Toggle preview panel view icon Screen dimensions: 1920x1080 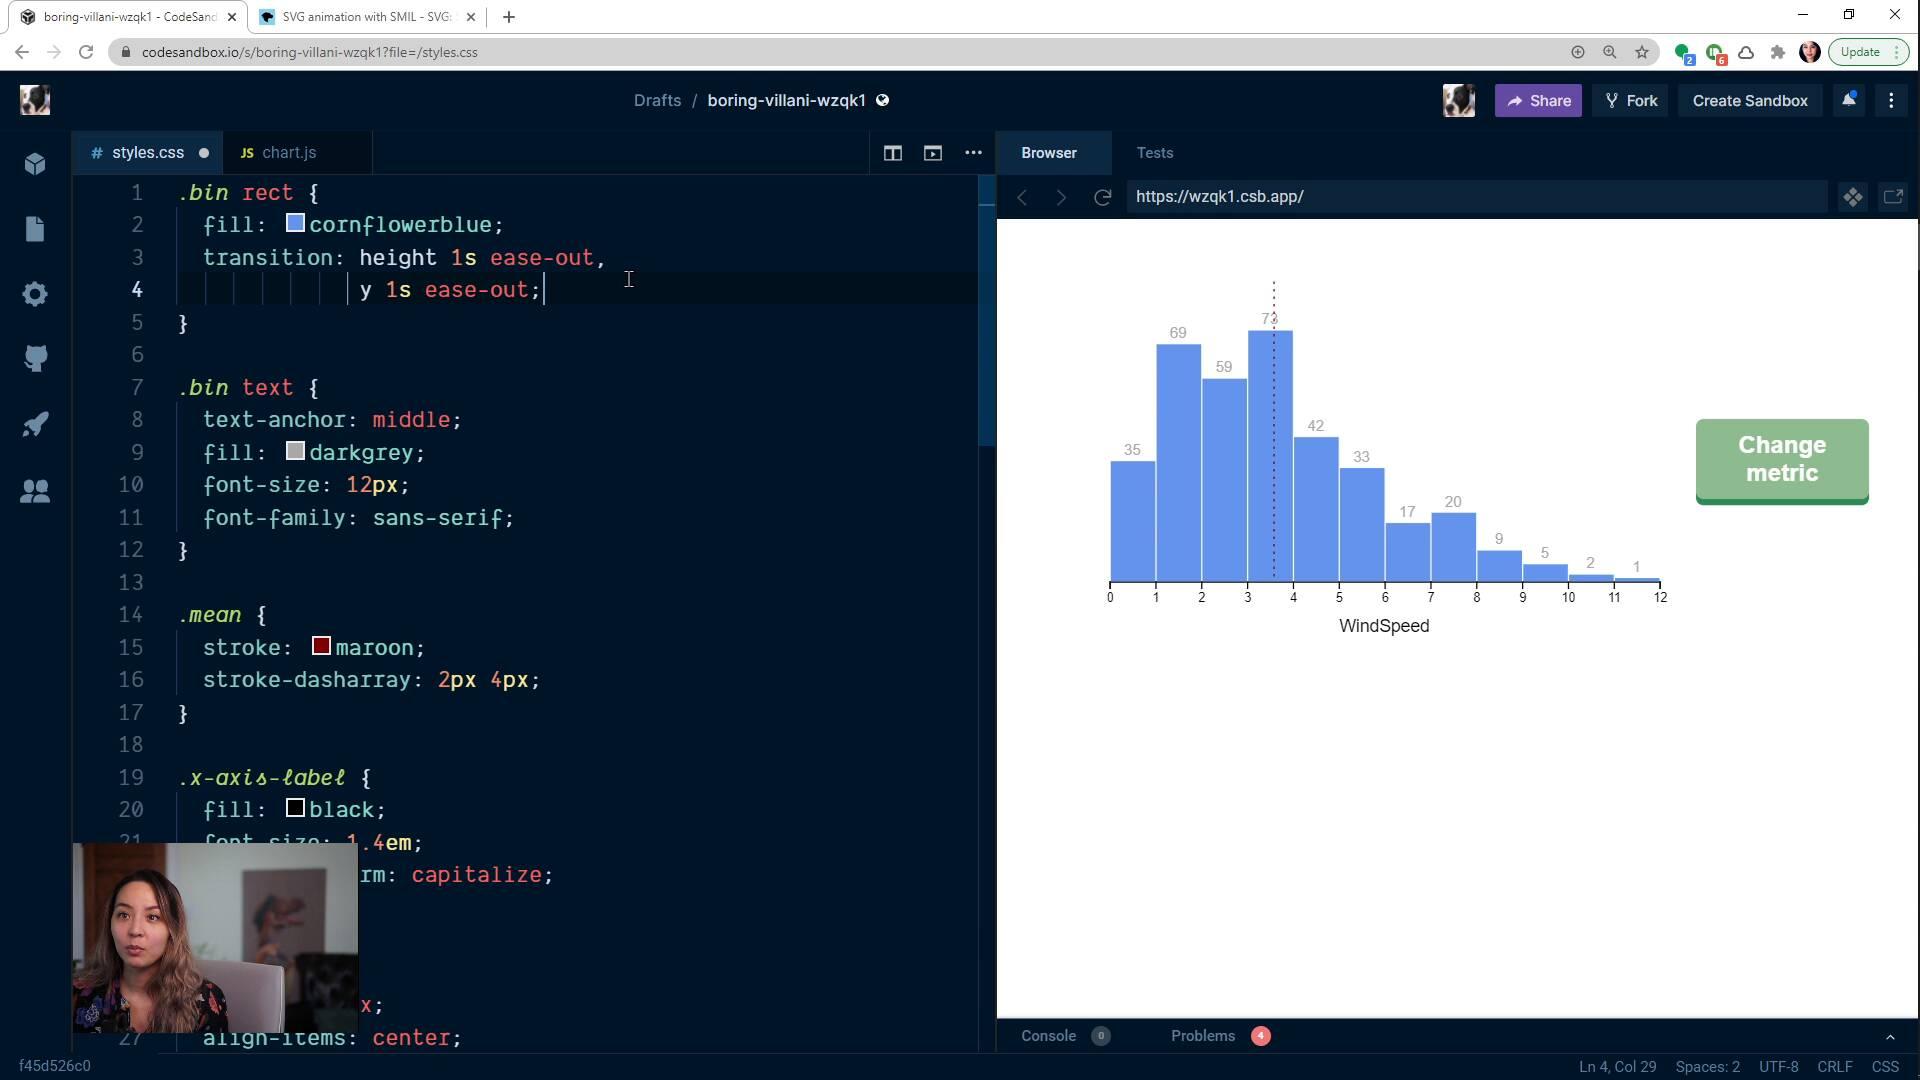click(932, 153)
